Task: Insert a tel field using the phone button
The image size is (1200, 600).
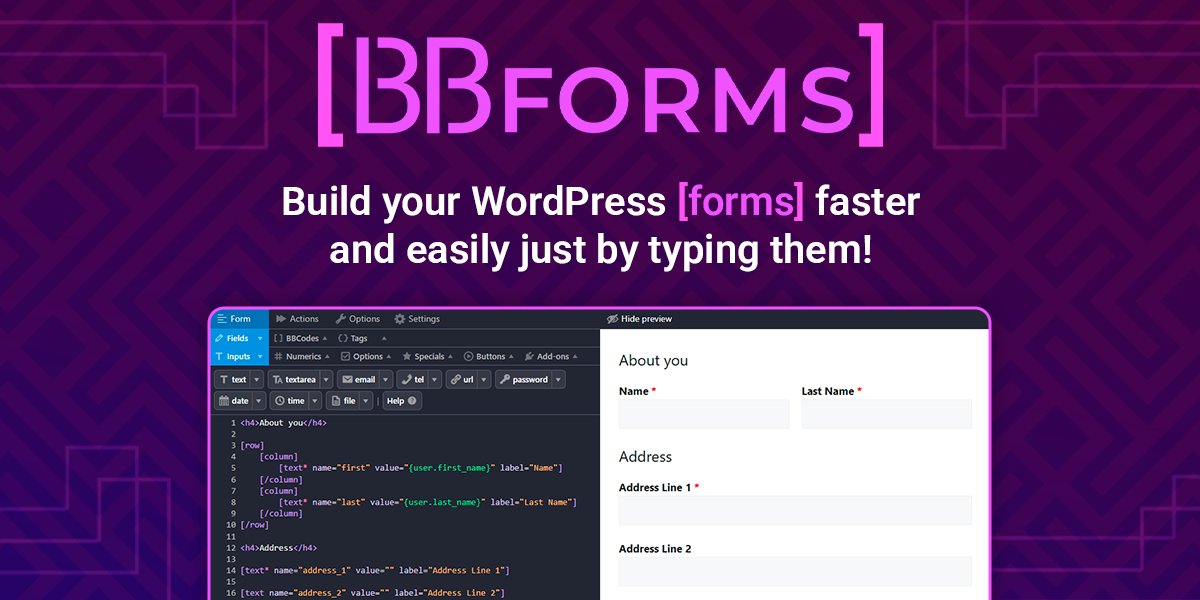Action: 412,380
